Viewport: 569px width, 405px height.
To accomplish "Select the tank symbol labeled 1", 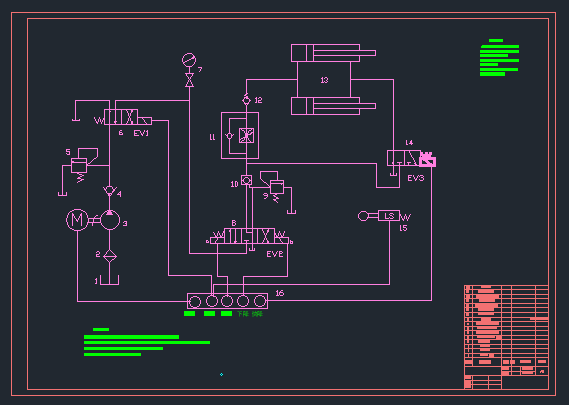I will pos(109,280).
